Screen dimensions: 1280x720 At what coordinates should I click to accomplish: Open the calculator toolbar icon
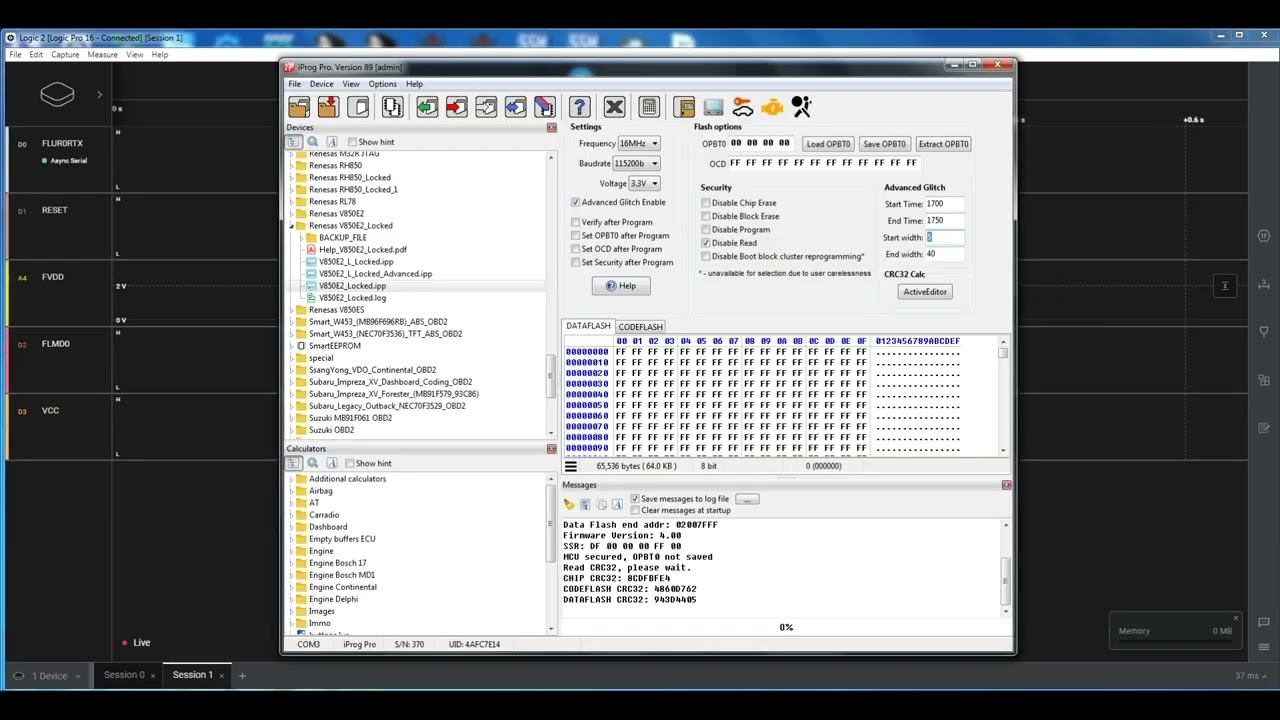(x=649, y=107)
